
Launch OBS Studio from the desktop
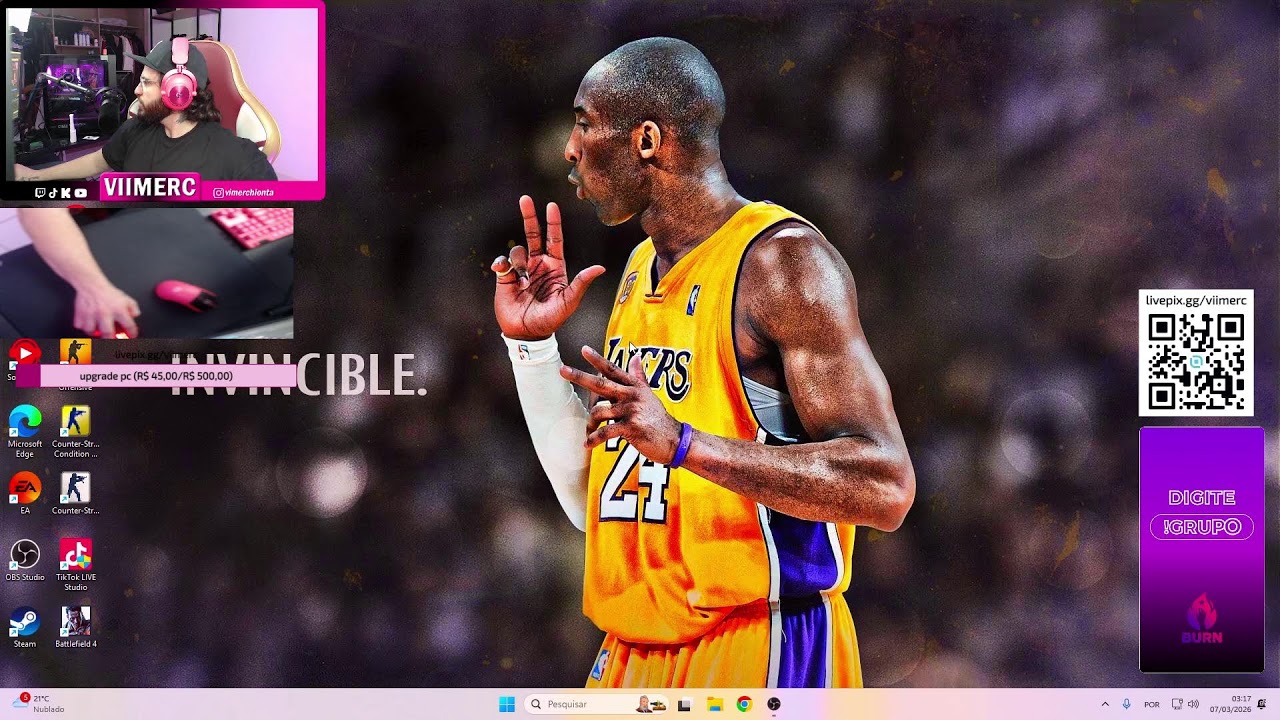pos(25,560)
